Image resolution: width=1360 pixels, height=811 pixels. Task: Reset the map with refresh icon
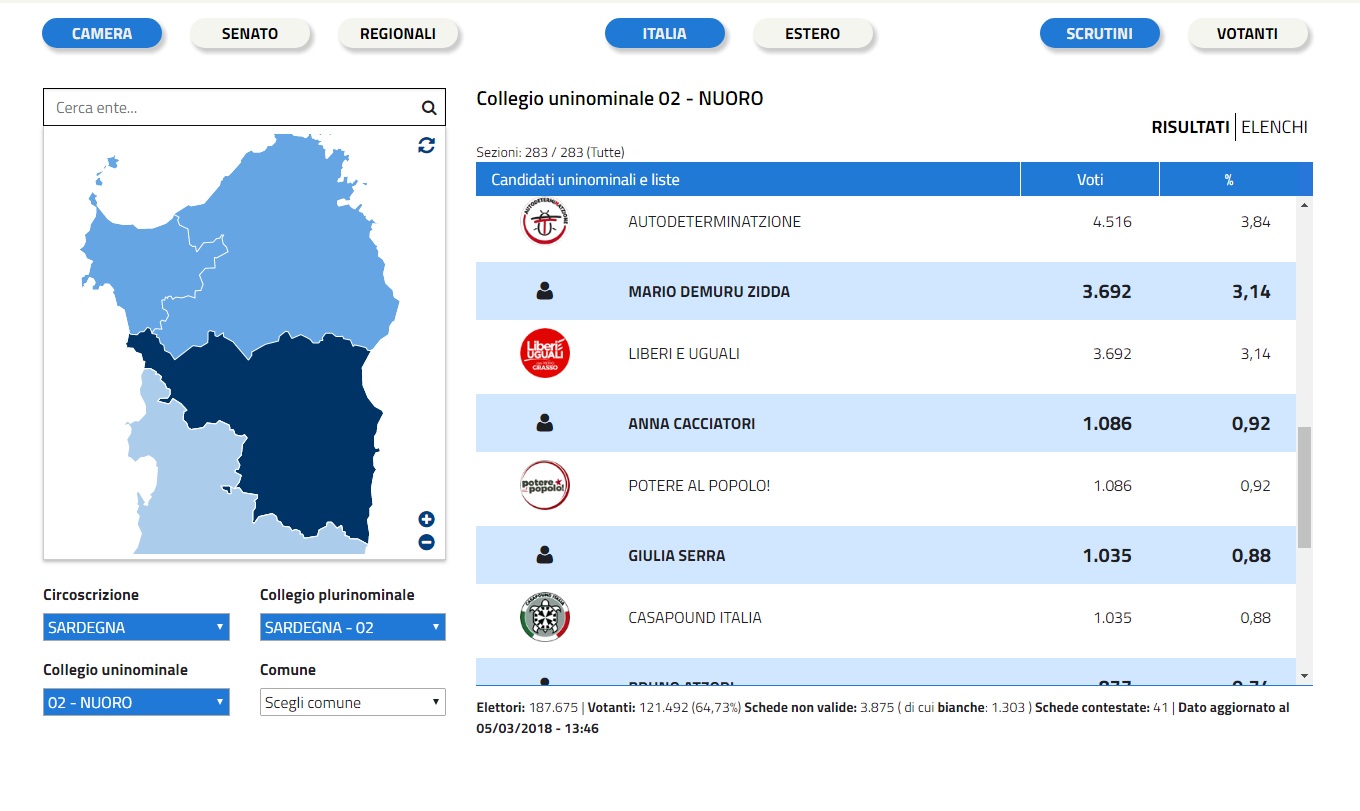coord(427,145)
